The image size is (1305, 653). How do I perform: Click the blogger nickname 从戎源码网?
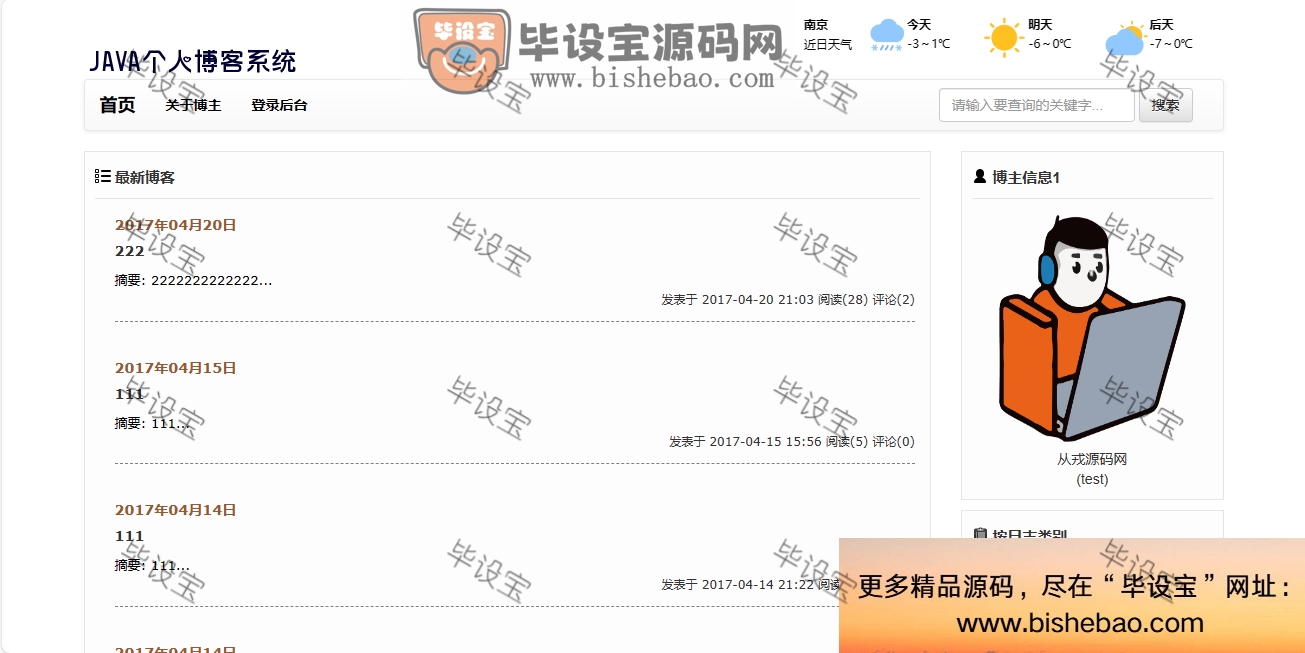point(1092,459)
